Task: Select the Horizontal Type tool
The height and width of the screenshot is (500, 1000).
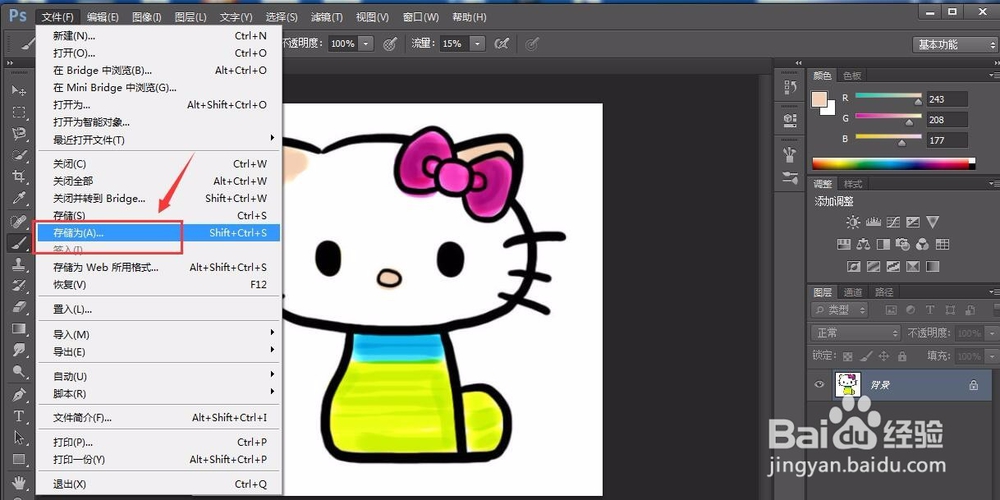Action: click(19, 416)
